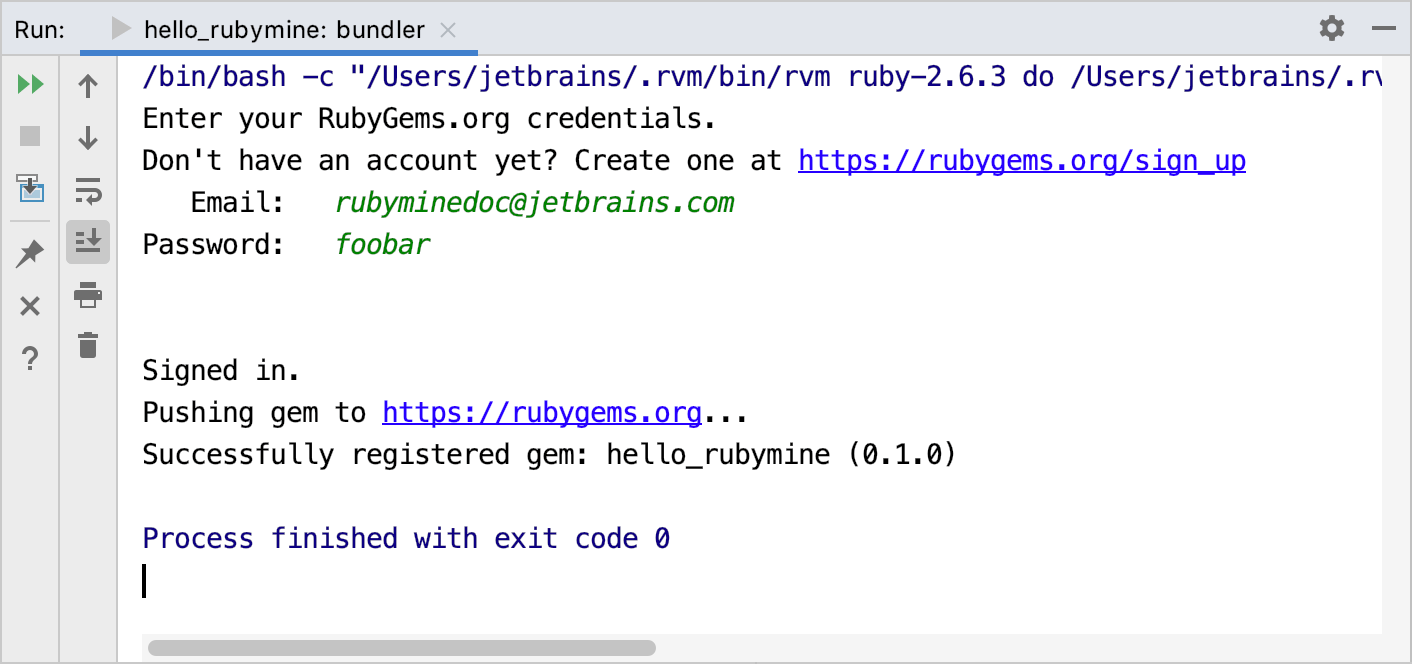This screenshot has height=664, width=1412.
Task: Open the rubygems.org sign up link
Action: [1021, 160]
